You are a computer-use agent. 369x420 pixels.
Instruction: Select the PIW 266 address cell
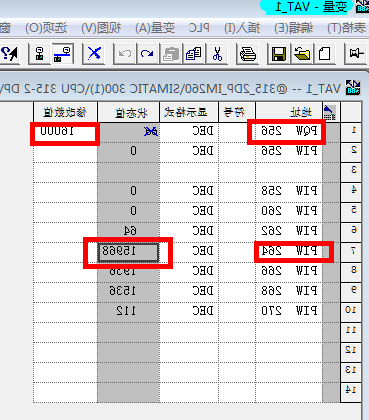click(x=289, y=272)
